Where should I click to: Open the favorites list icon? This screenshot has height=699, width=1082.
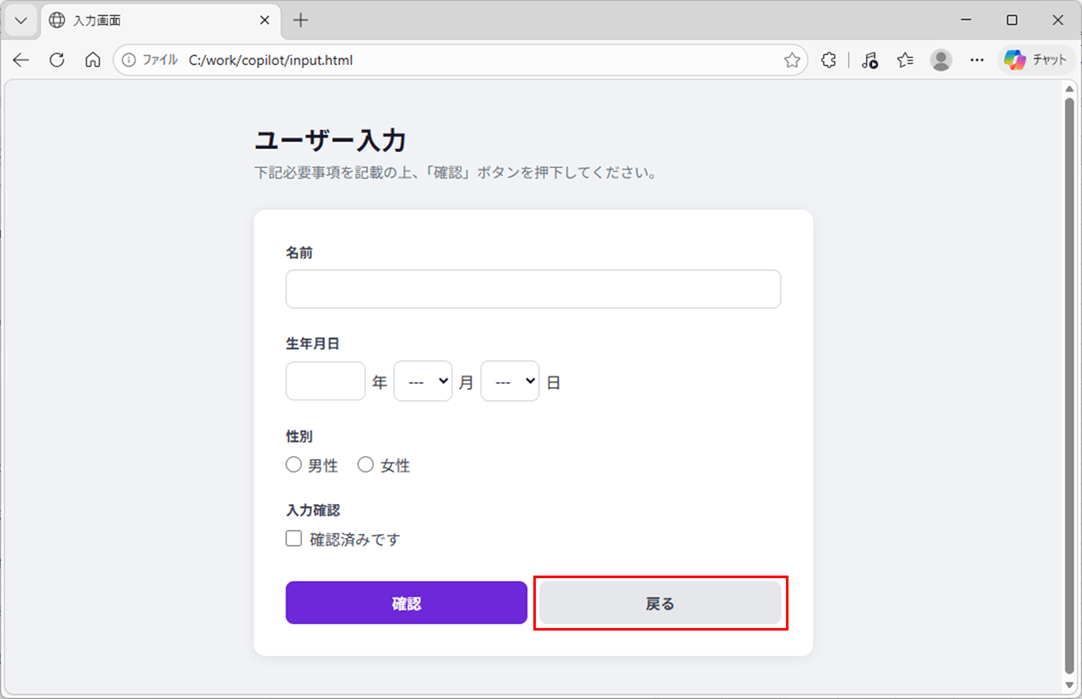(x=905, y=60)
